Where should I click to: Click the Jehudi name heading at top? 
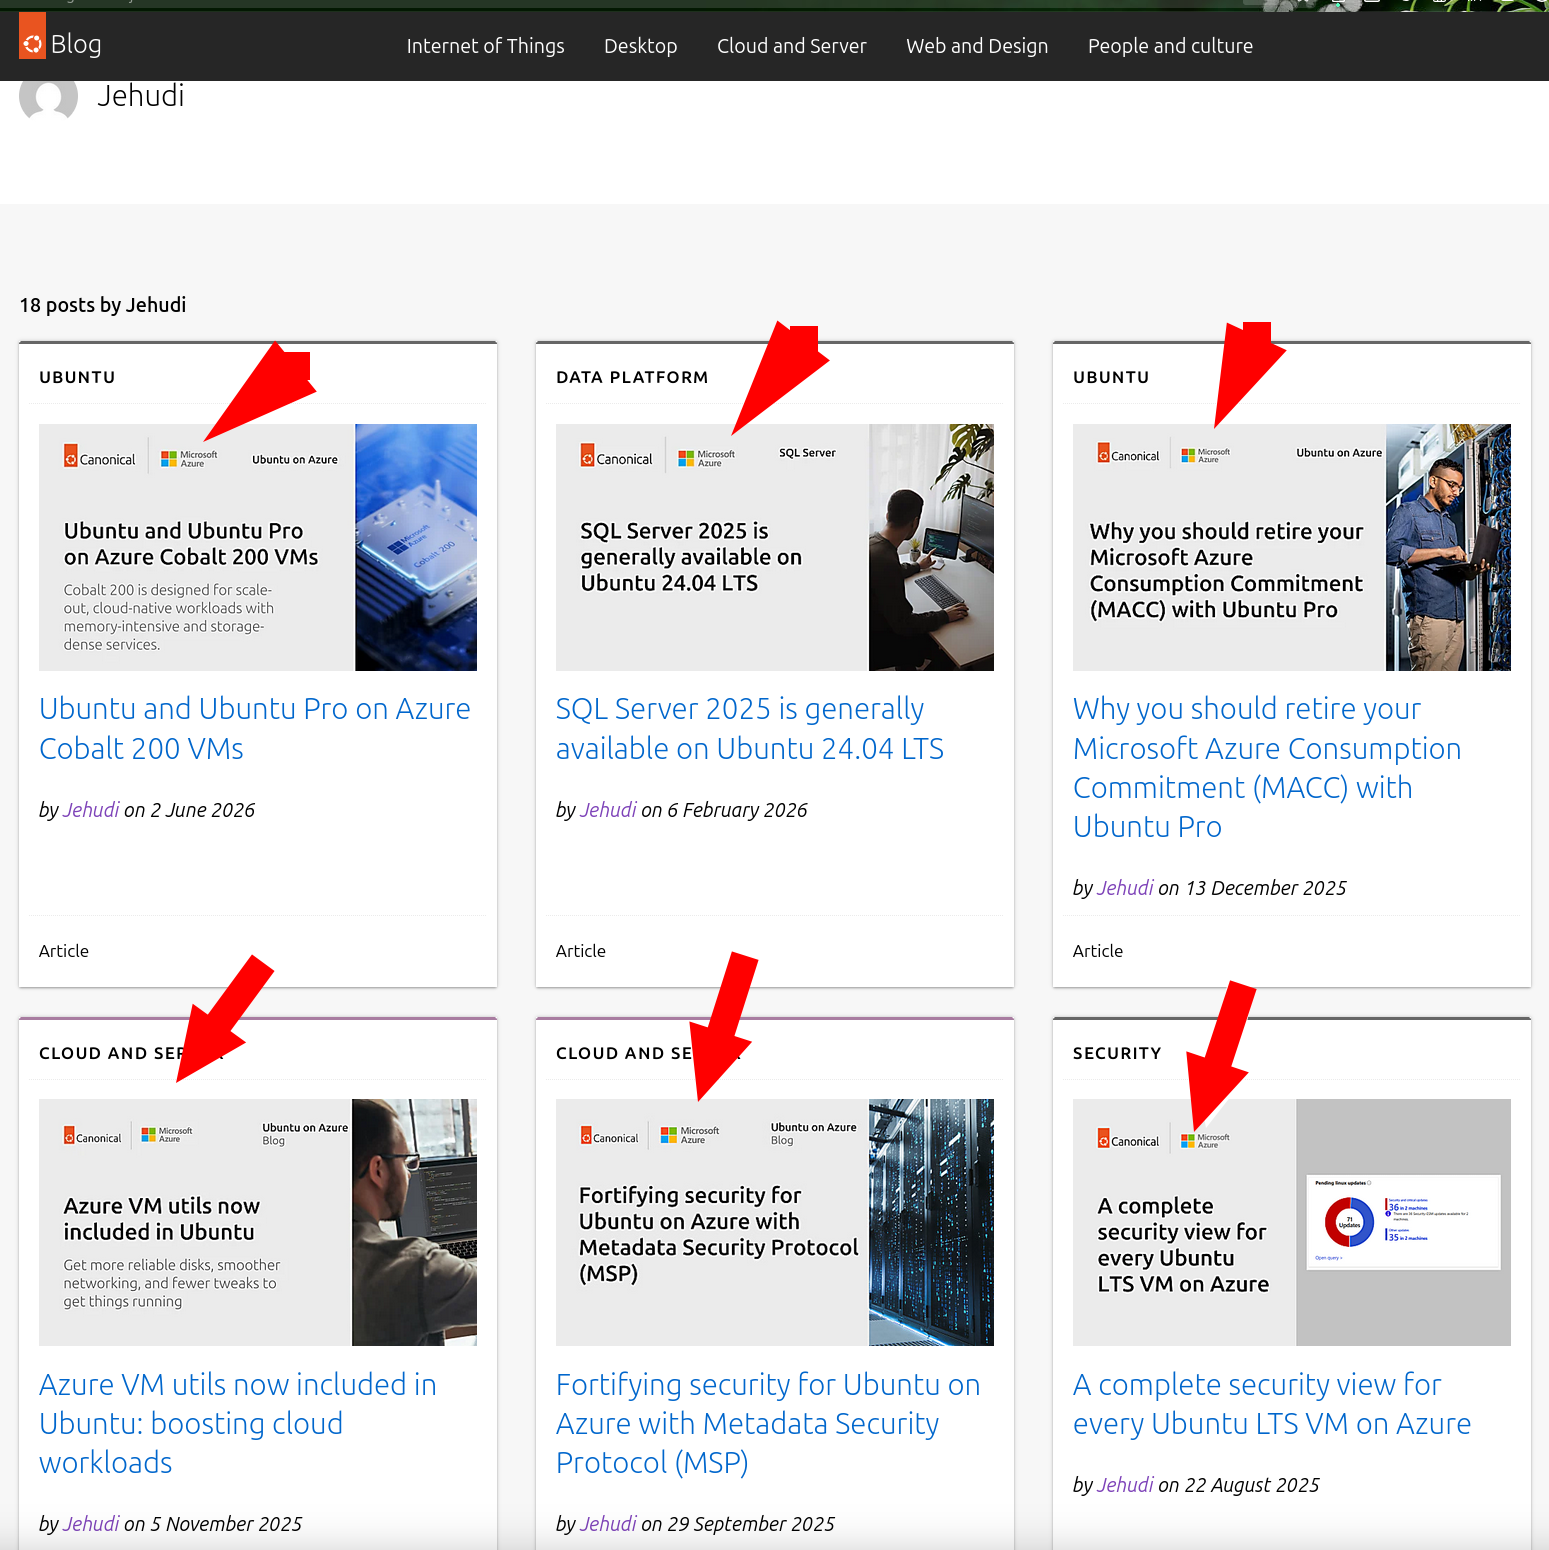(x=141, y=96)
